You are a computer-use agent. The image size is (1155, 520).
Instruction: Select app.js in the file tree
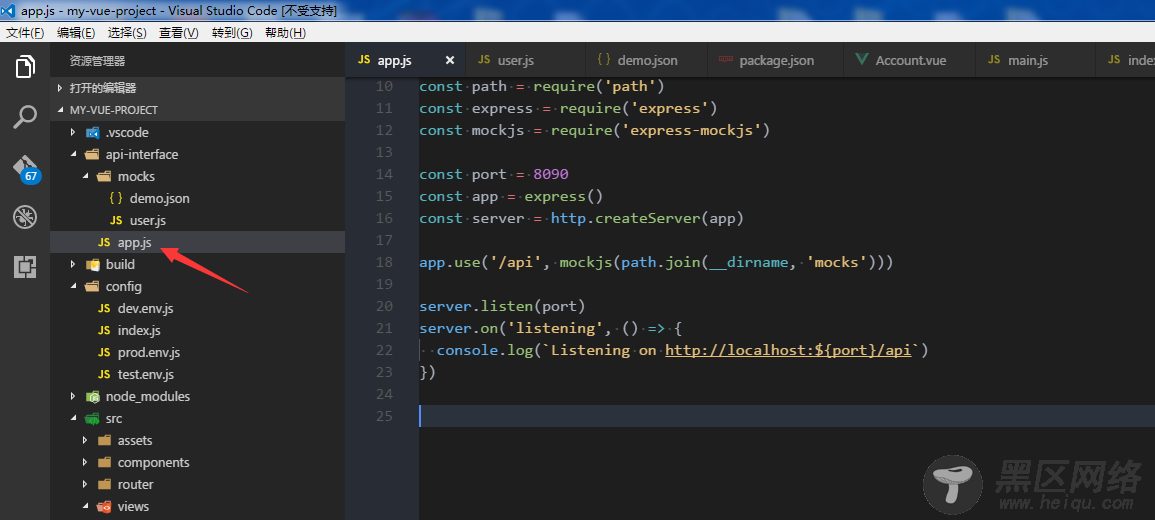(197, 242)
